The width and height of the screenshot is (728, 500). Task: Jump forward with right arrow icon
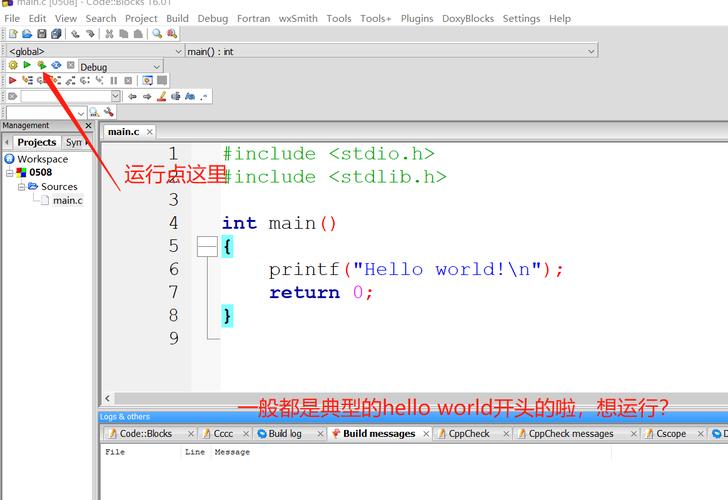(x=147, y=96)
